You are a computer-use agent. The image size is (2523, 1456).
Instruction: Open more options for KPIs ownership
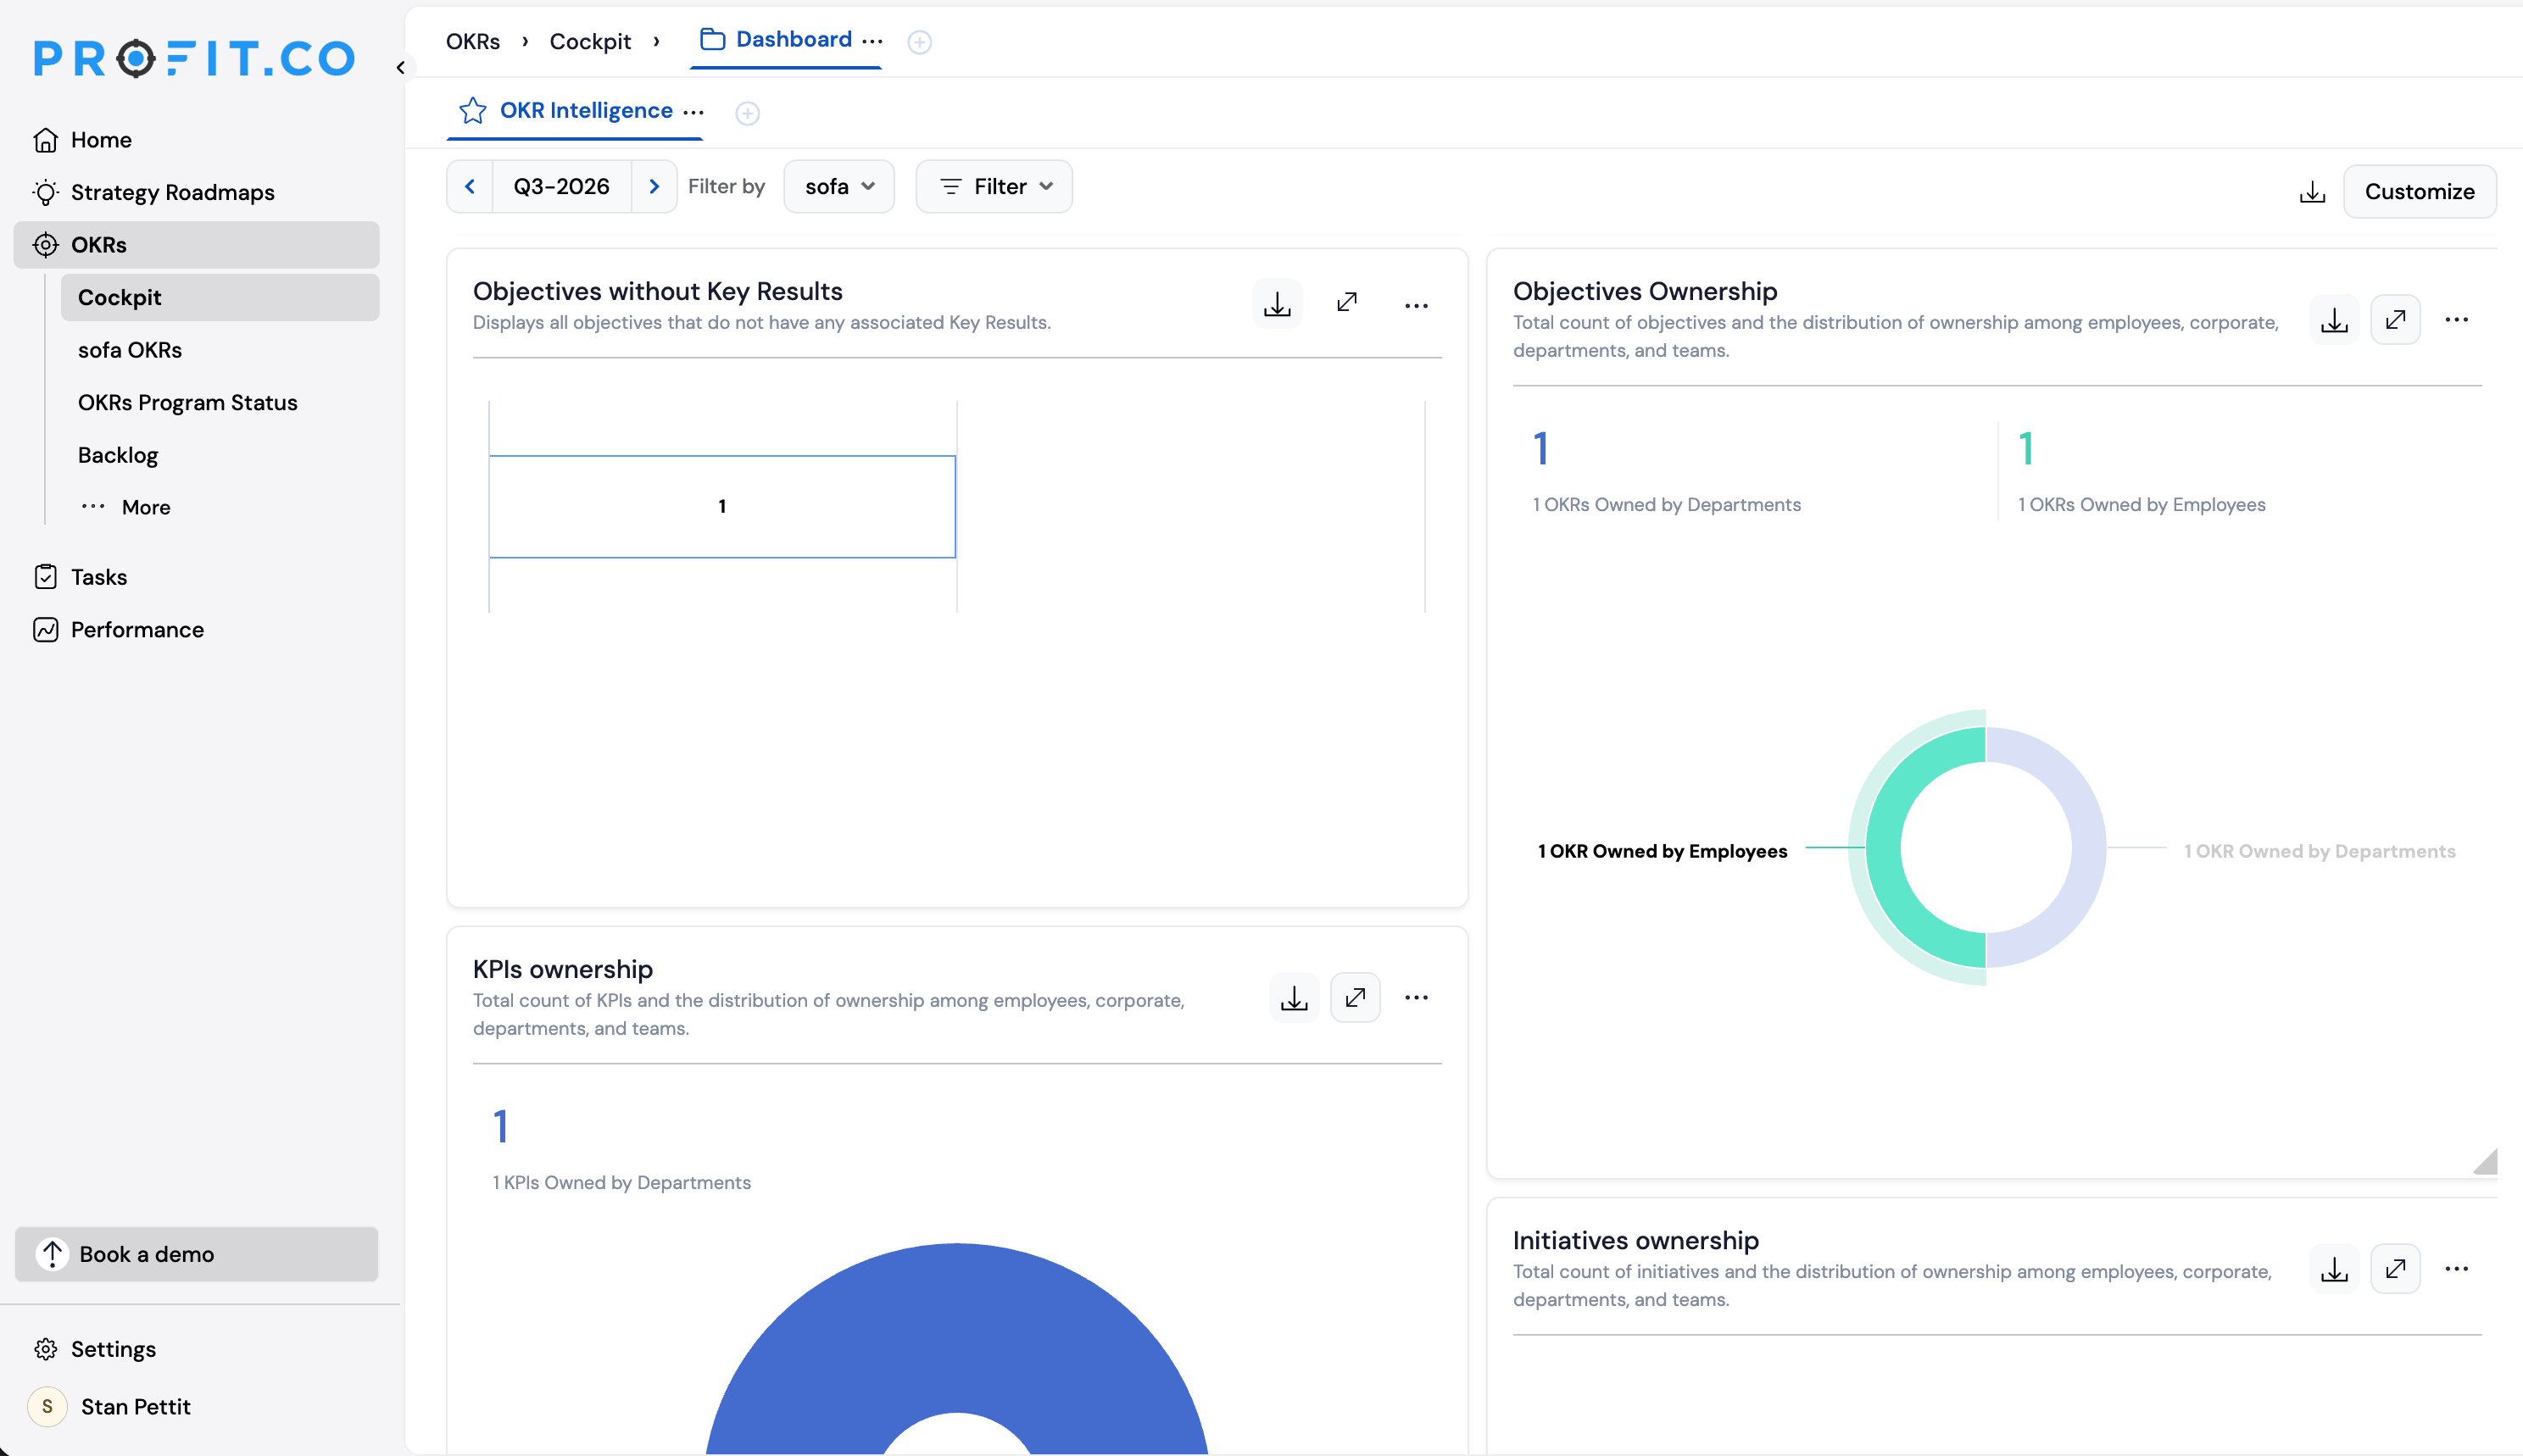(x=1417, y=998)
